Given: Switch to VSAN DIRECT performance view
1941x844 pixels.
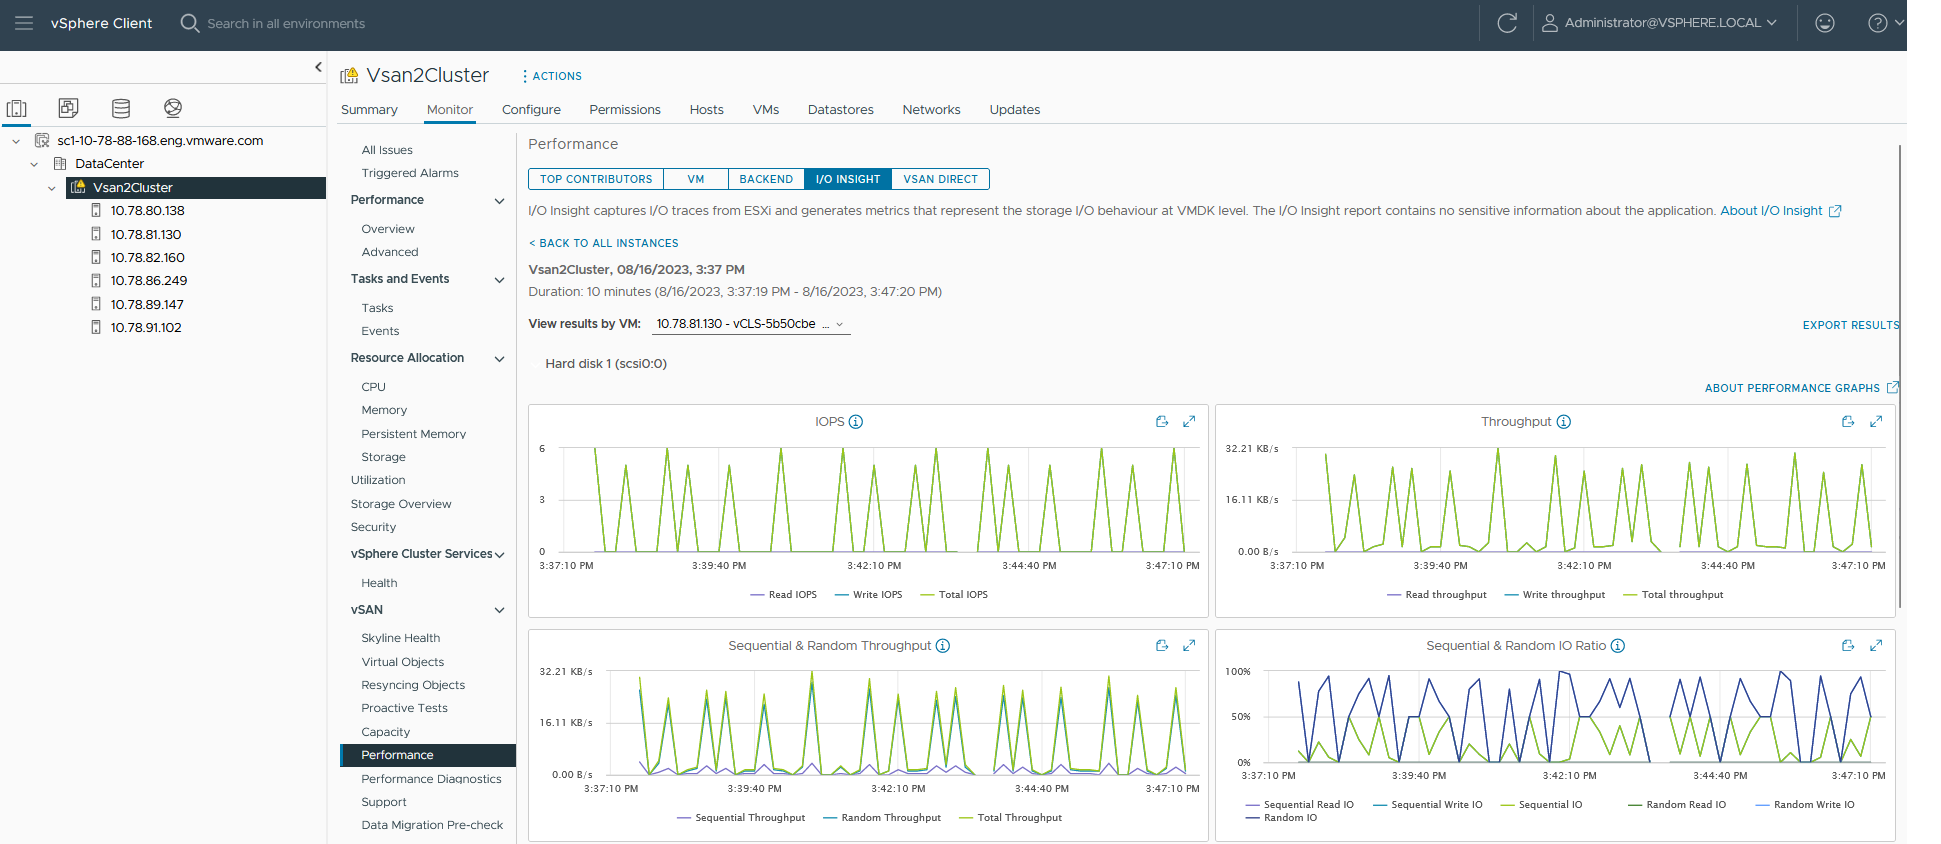Looking at the screenshot, I should (x=940, y=179).
